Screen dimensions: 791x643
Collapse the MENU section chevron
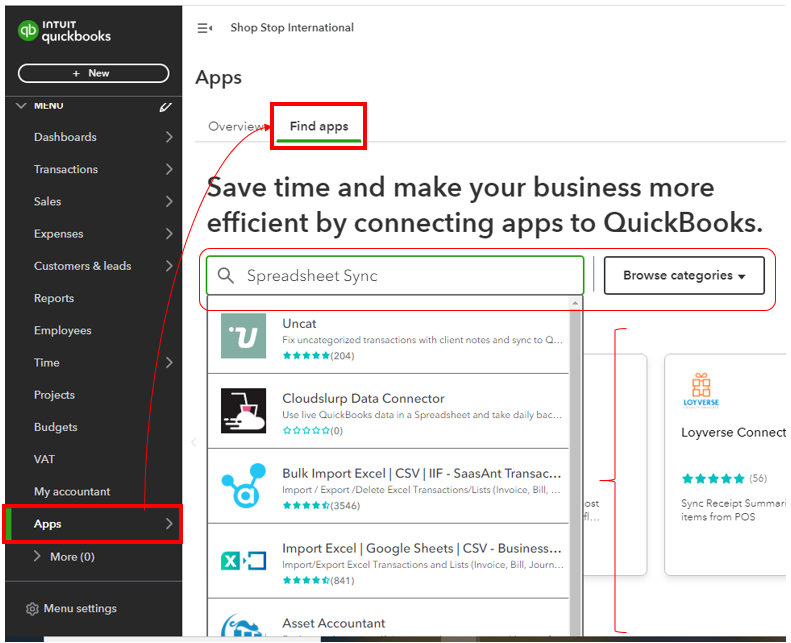(21, 106)
